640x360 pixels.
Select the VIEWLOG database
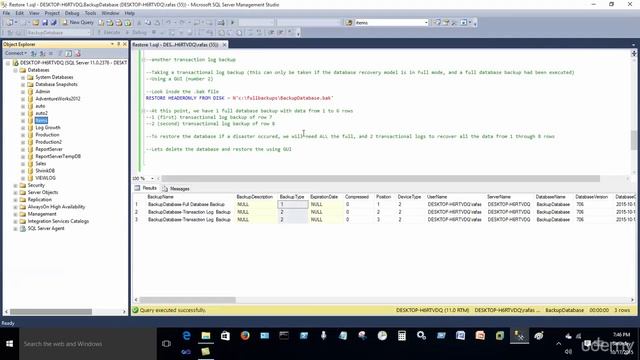45,178
